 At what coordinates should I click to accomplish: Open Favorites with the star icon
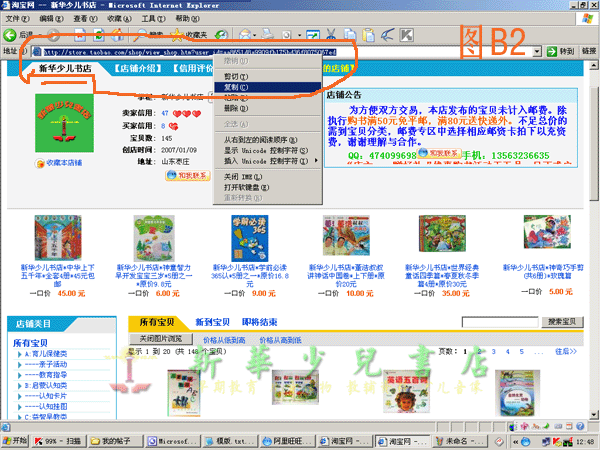coord(177,35)
